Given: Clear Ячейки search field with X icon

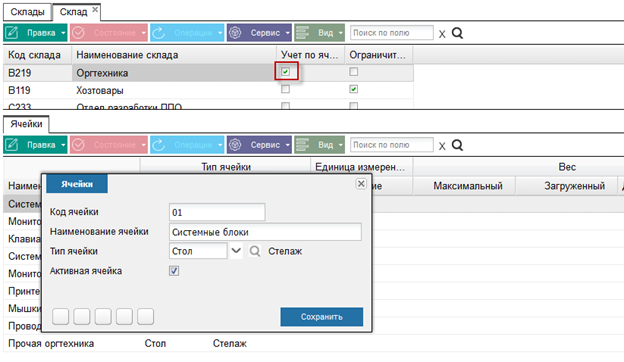Looking at the screenshot, I should (442, 146).
